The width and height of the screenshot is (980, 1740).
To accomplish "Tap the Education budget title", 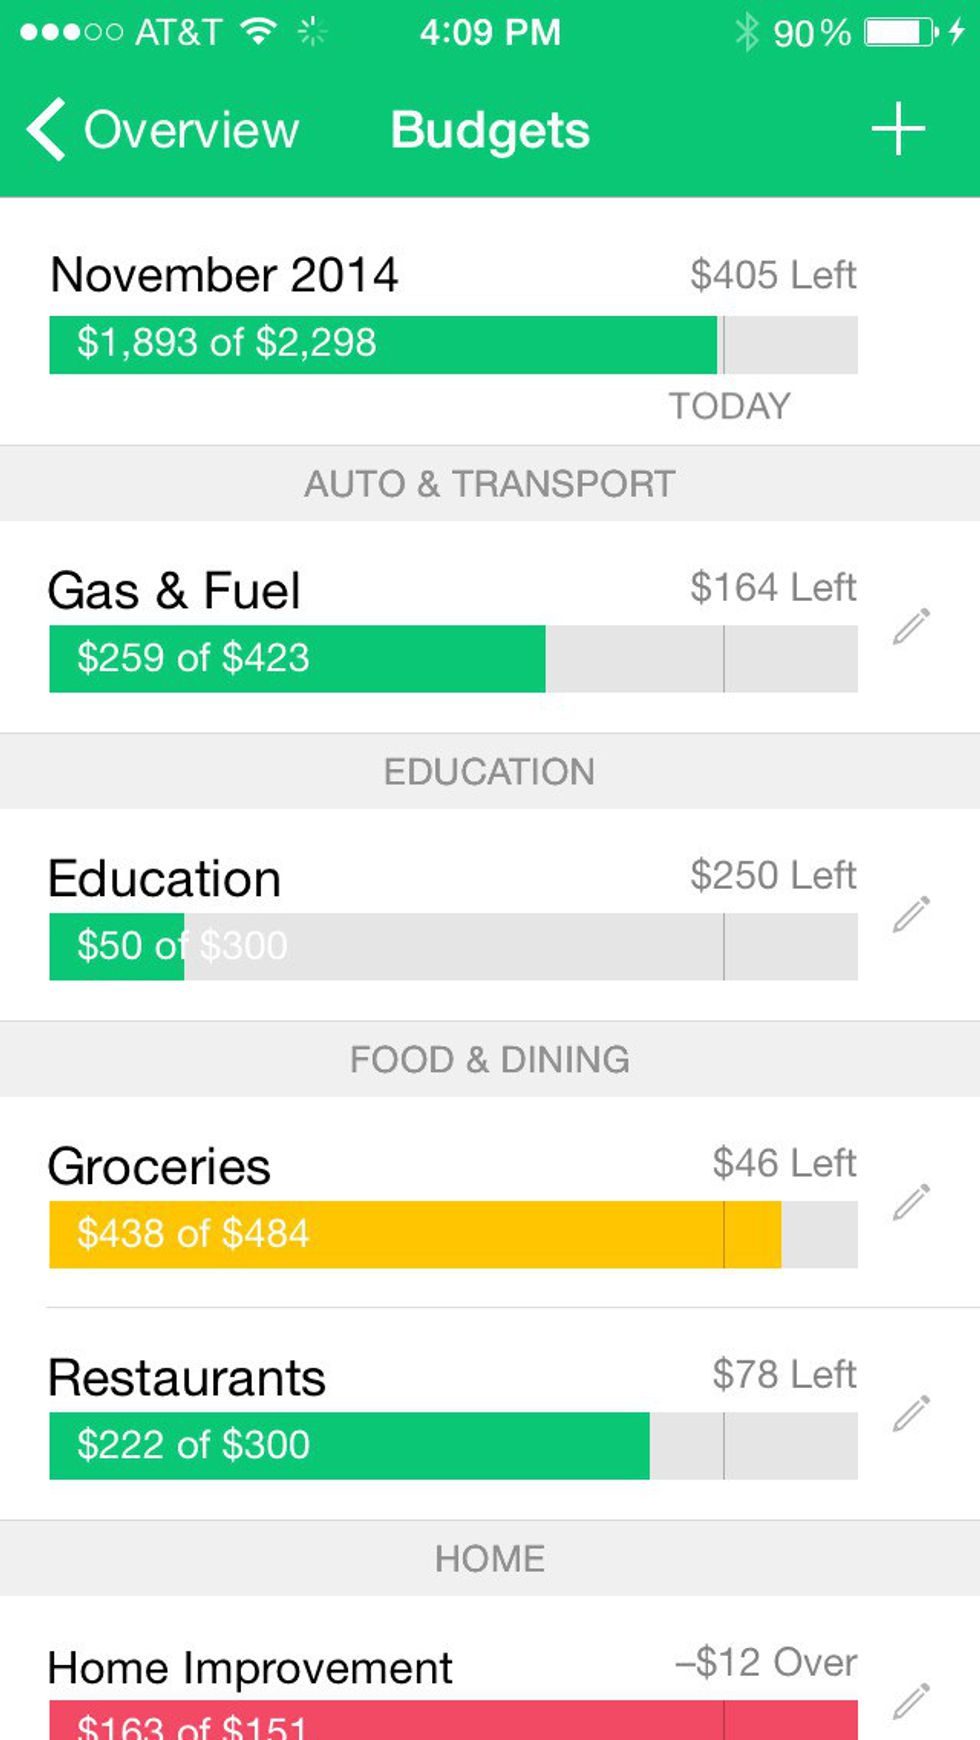I will [165, 879].
